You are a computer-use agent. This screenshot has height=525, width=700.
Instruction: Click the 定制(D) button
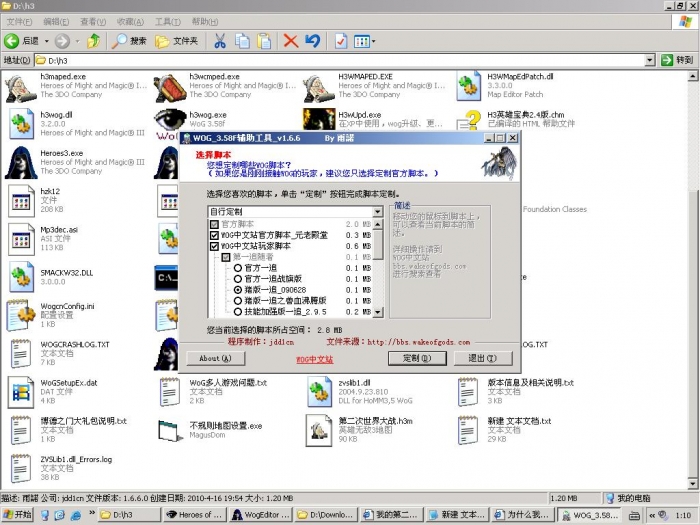417,358
